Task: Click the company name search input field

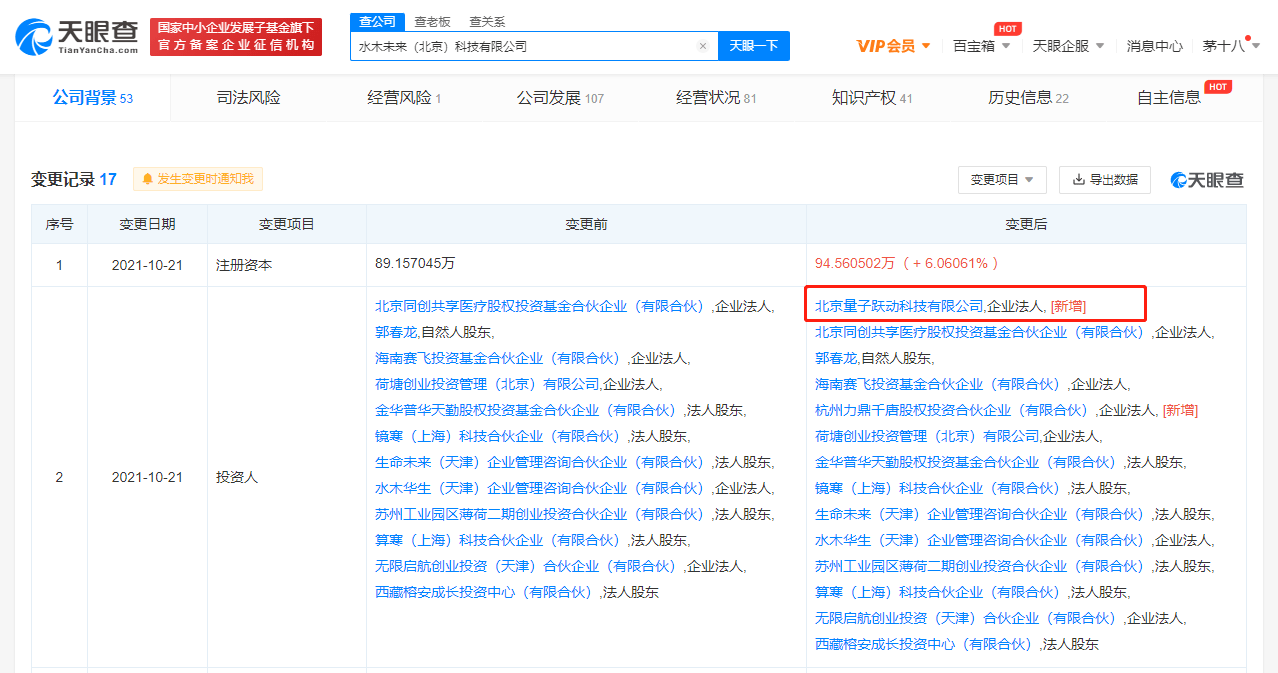Action: 524,46
